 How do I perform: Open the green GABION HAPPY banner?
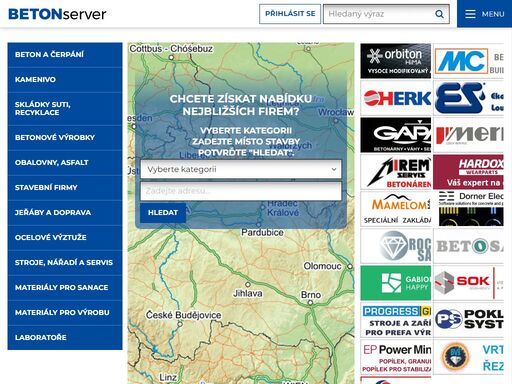pyautogui.click(x=396, y=283)
